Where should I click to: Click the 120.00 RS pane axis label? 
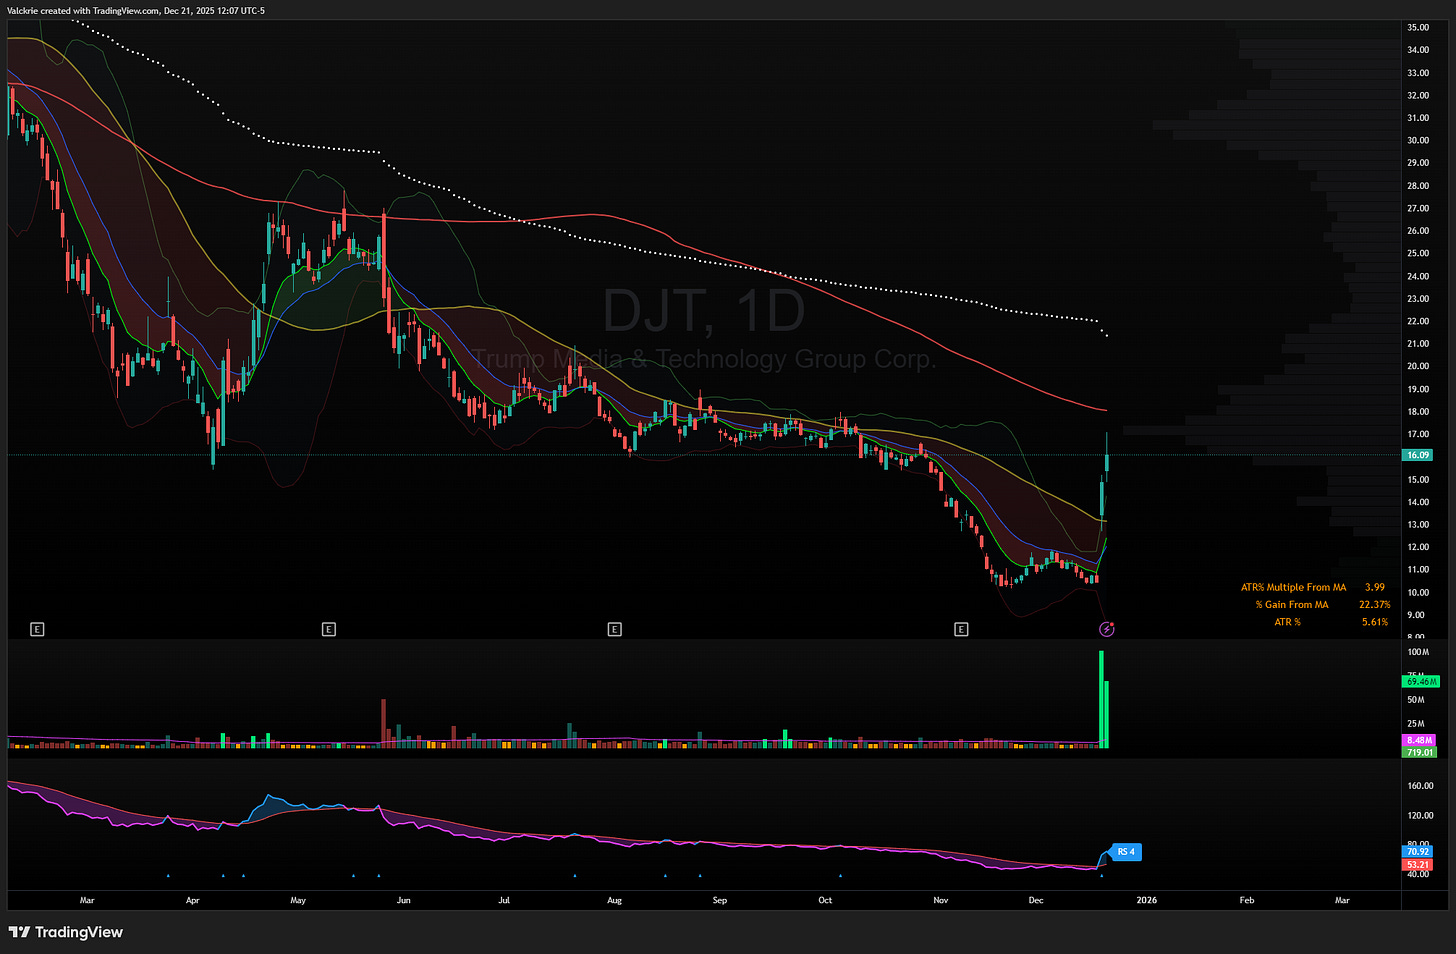click(x=1420, y=815)
